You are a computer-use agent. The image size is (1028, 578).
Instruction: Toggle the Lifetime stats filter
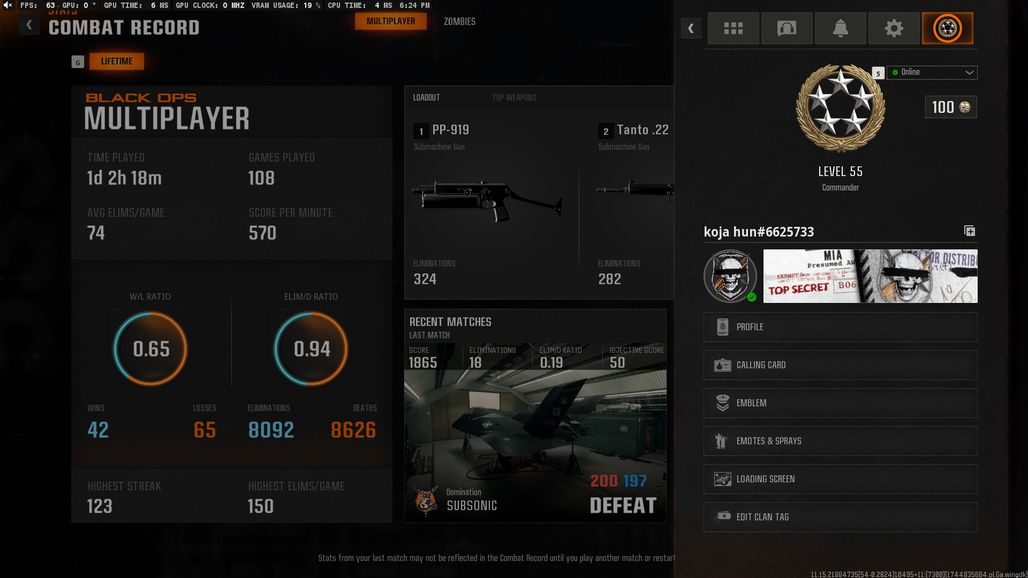click(x=117, y=61)
